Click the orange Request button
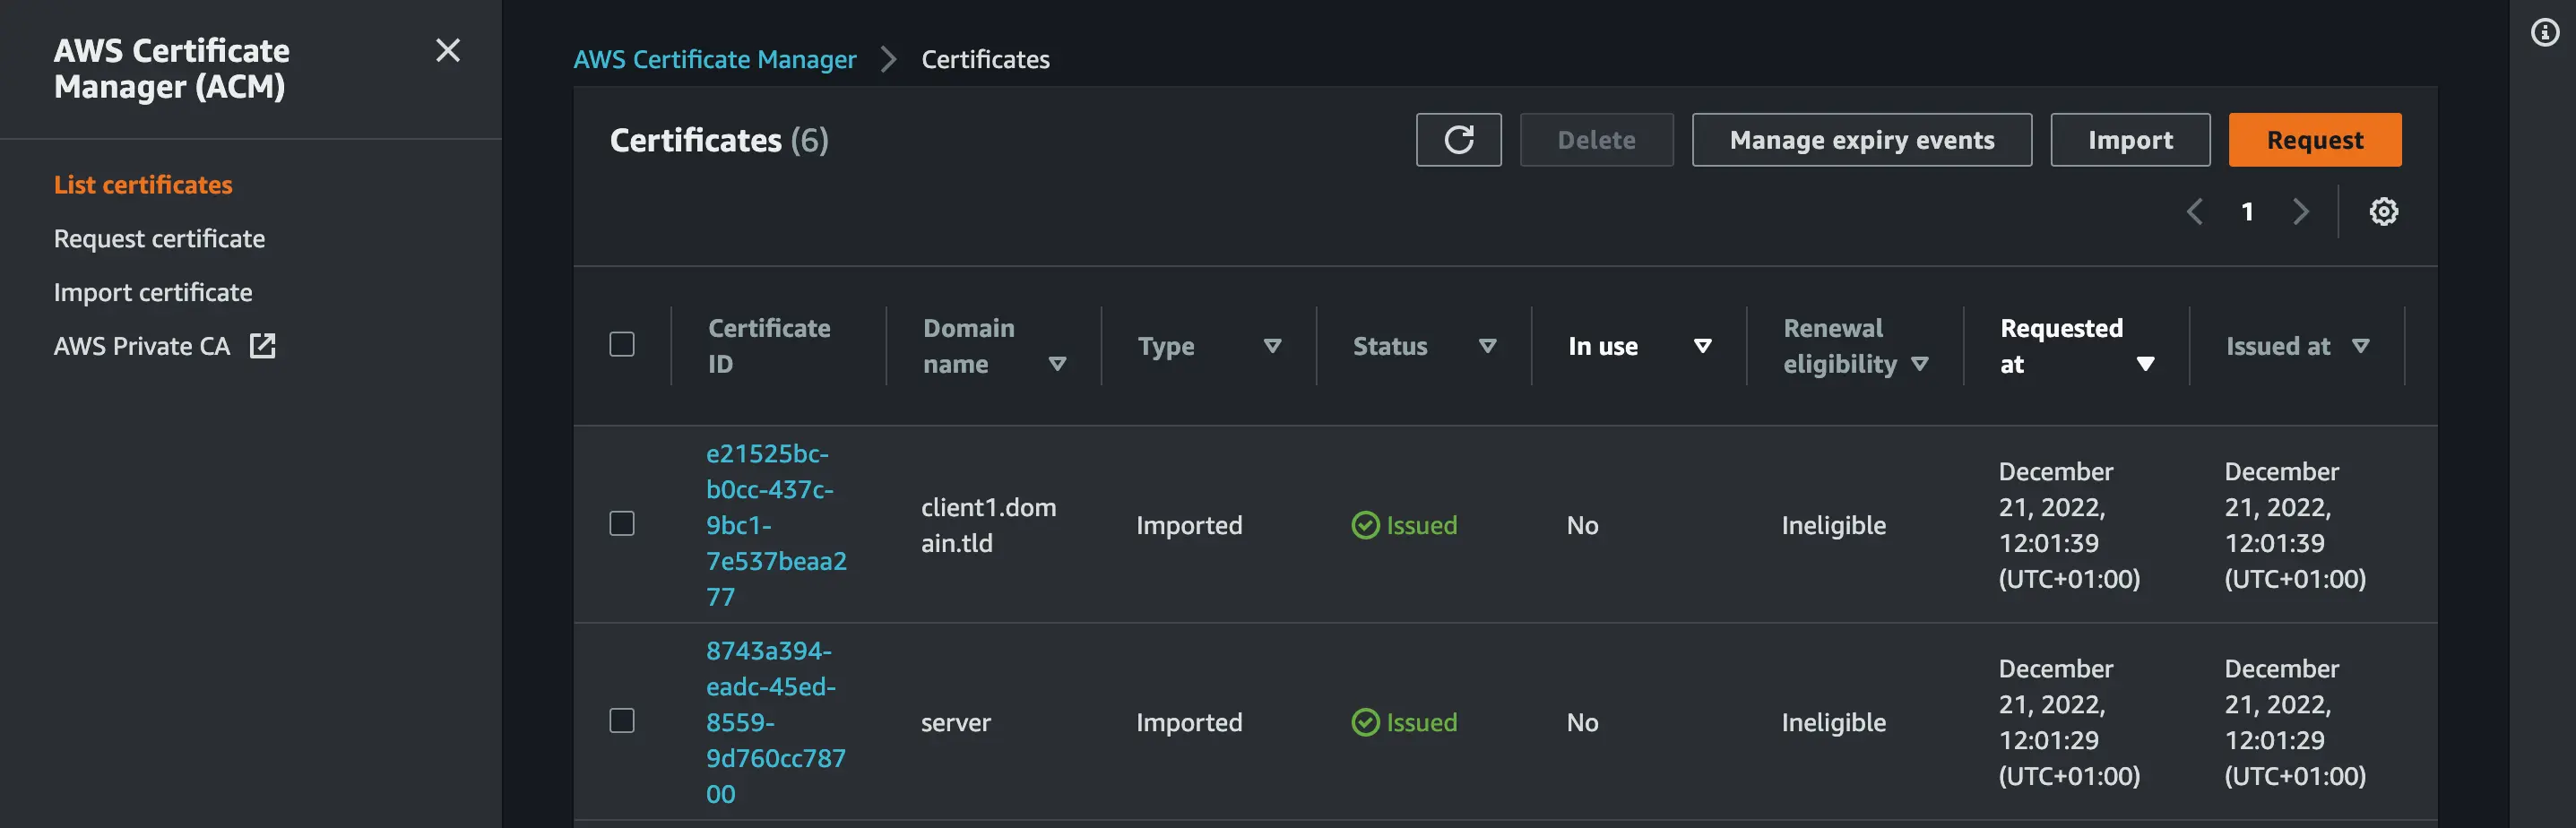This screenshot has height=828, width=2576. 2314,140
